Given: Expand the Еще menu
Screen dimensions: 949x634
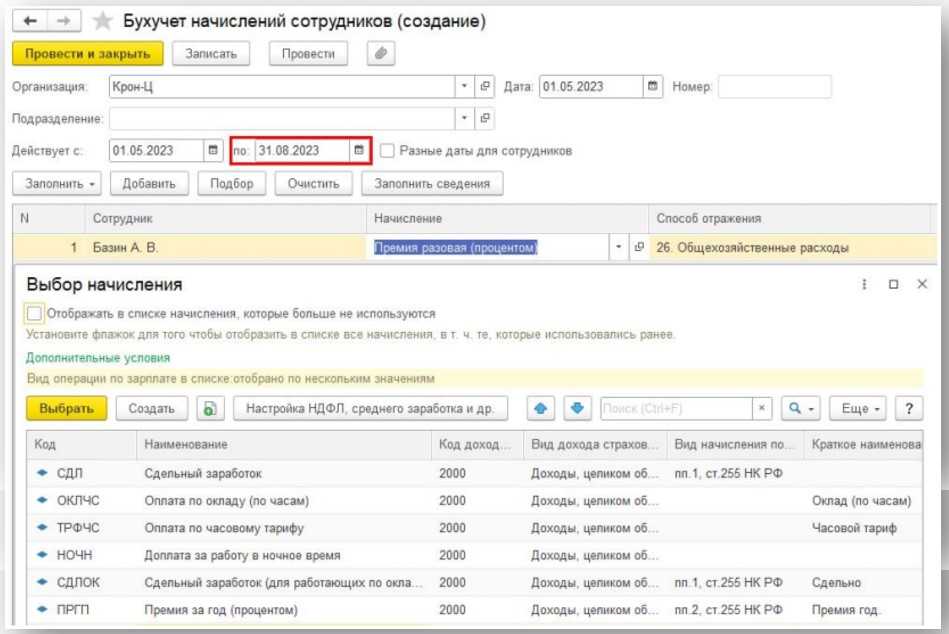Looking at the screenshot, I should pos(858,409).
